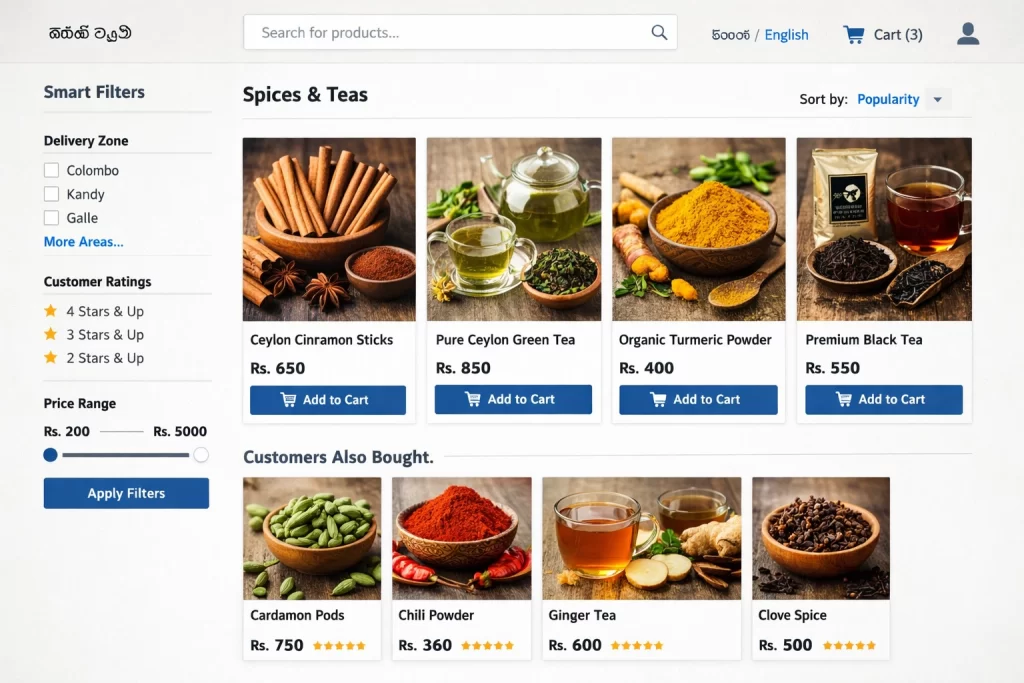The width and height of the screenshot is (1024, 683).
Task: Switch language to English
Action: (x=786, y=35)
